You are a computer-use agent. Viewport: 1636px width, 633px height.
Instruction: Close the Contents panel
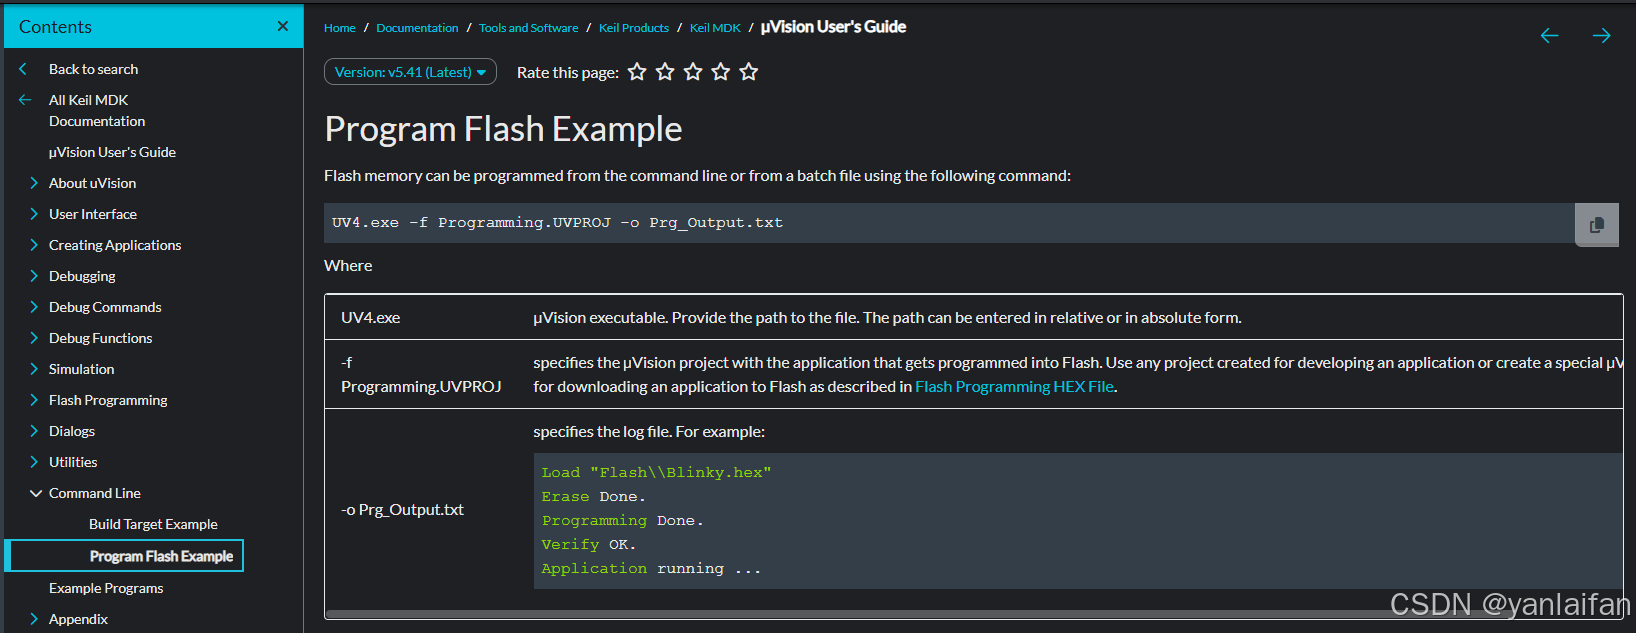[283, 26]
